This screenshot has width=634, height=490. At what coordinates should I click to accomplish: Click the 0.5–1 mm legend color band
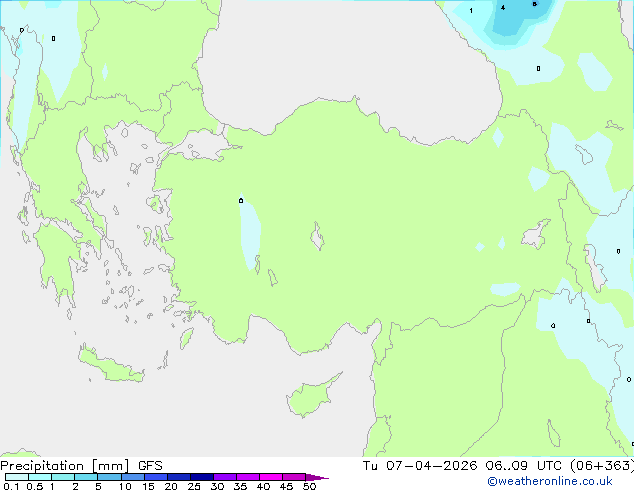(40, 477)
